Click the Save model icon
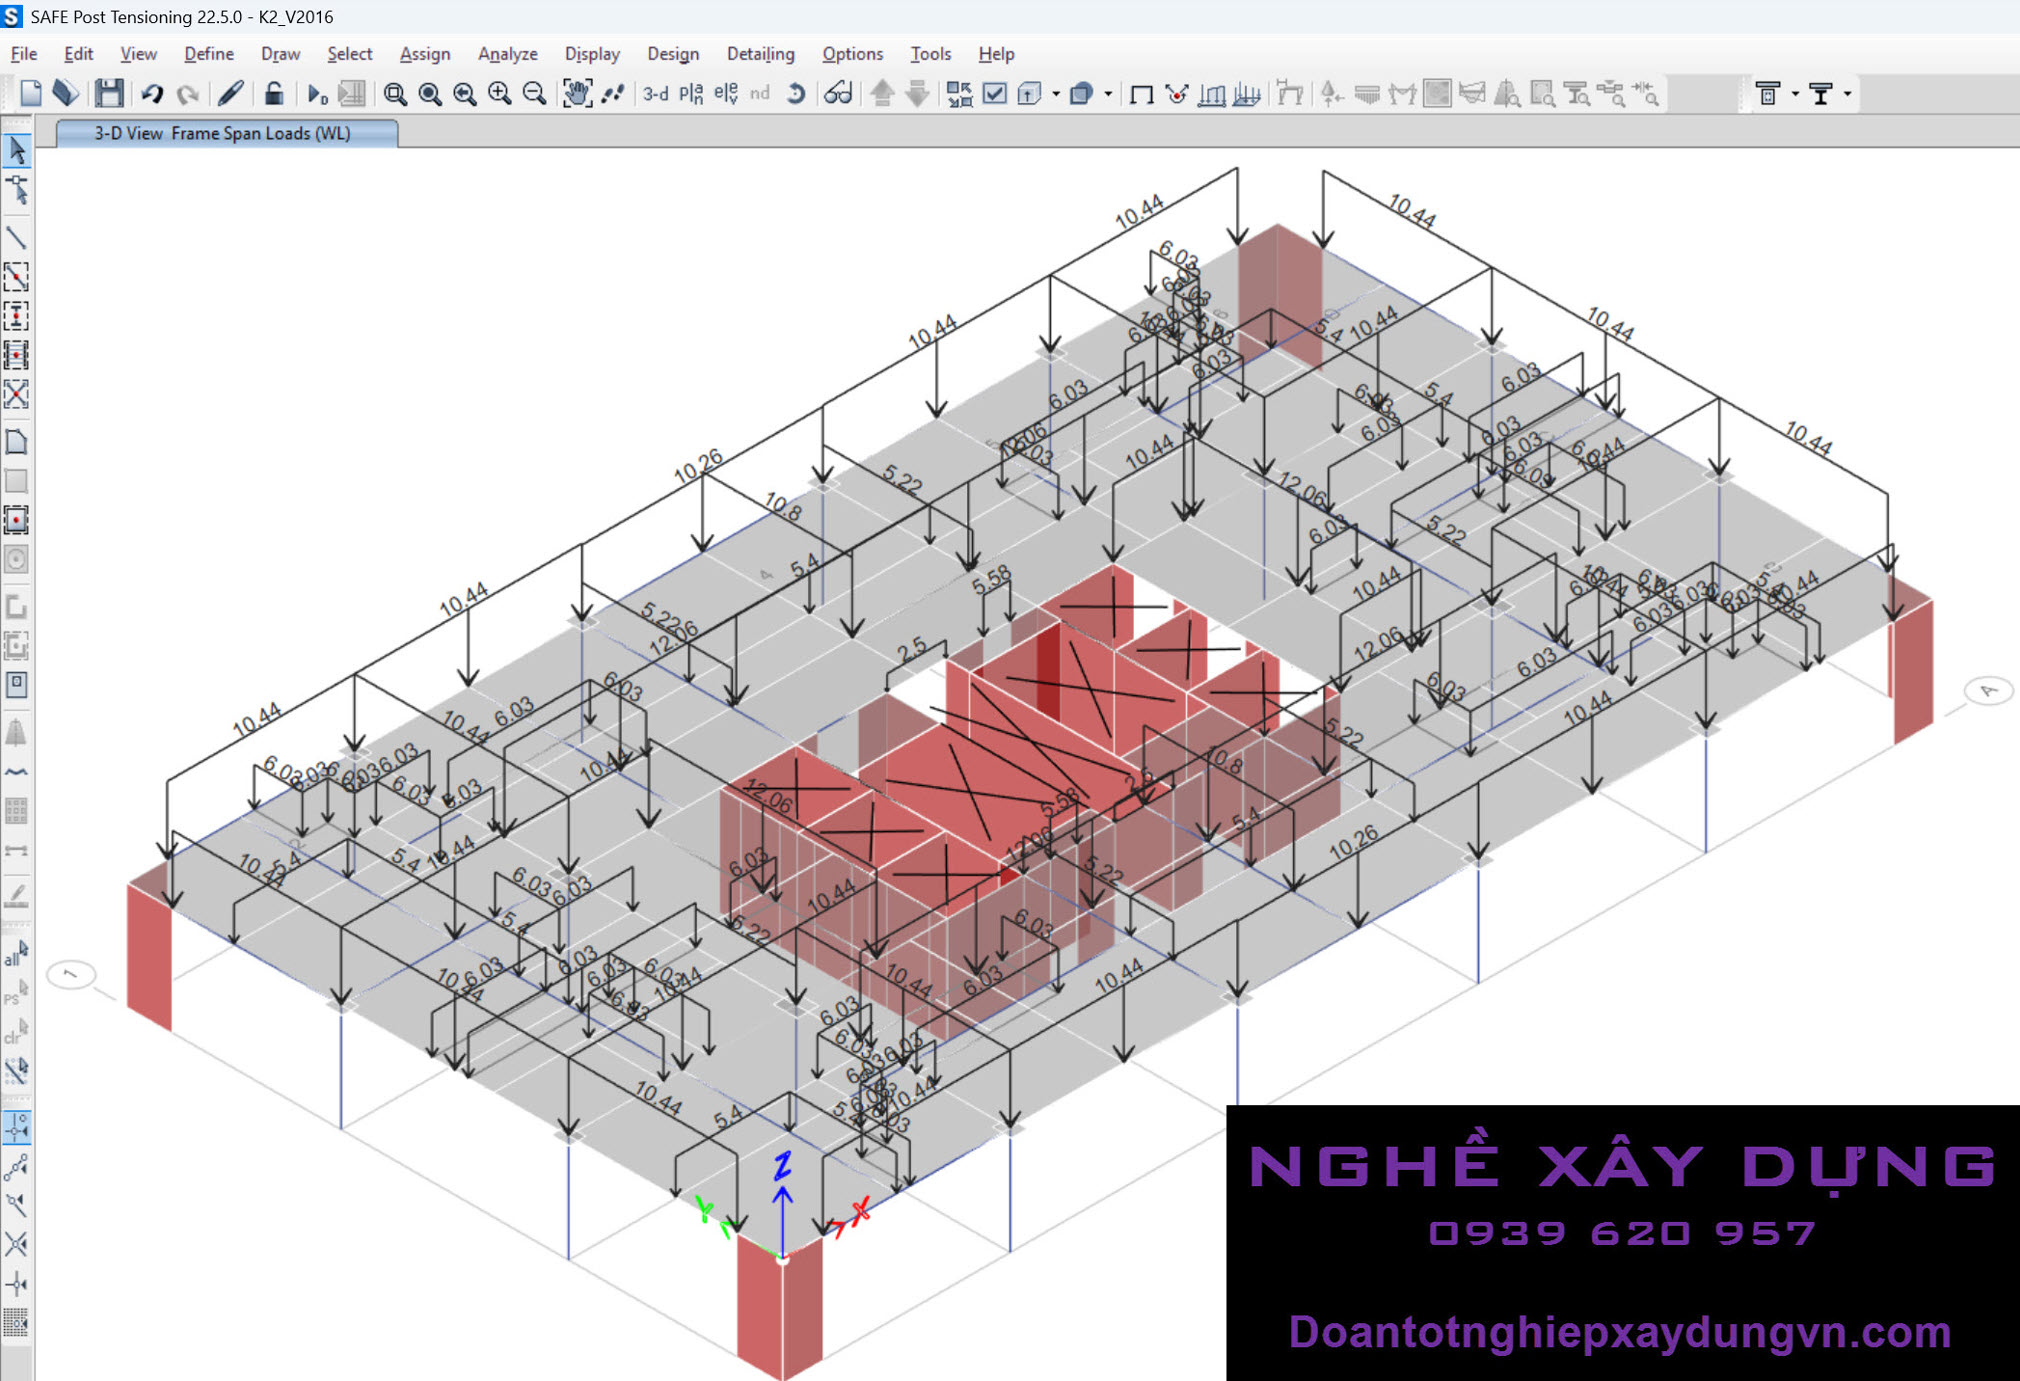Screen dimensions: 2020x1381 (x=109, y=94)
